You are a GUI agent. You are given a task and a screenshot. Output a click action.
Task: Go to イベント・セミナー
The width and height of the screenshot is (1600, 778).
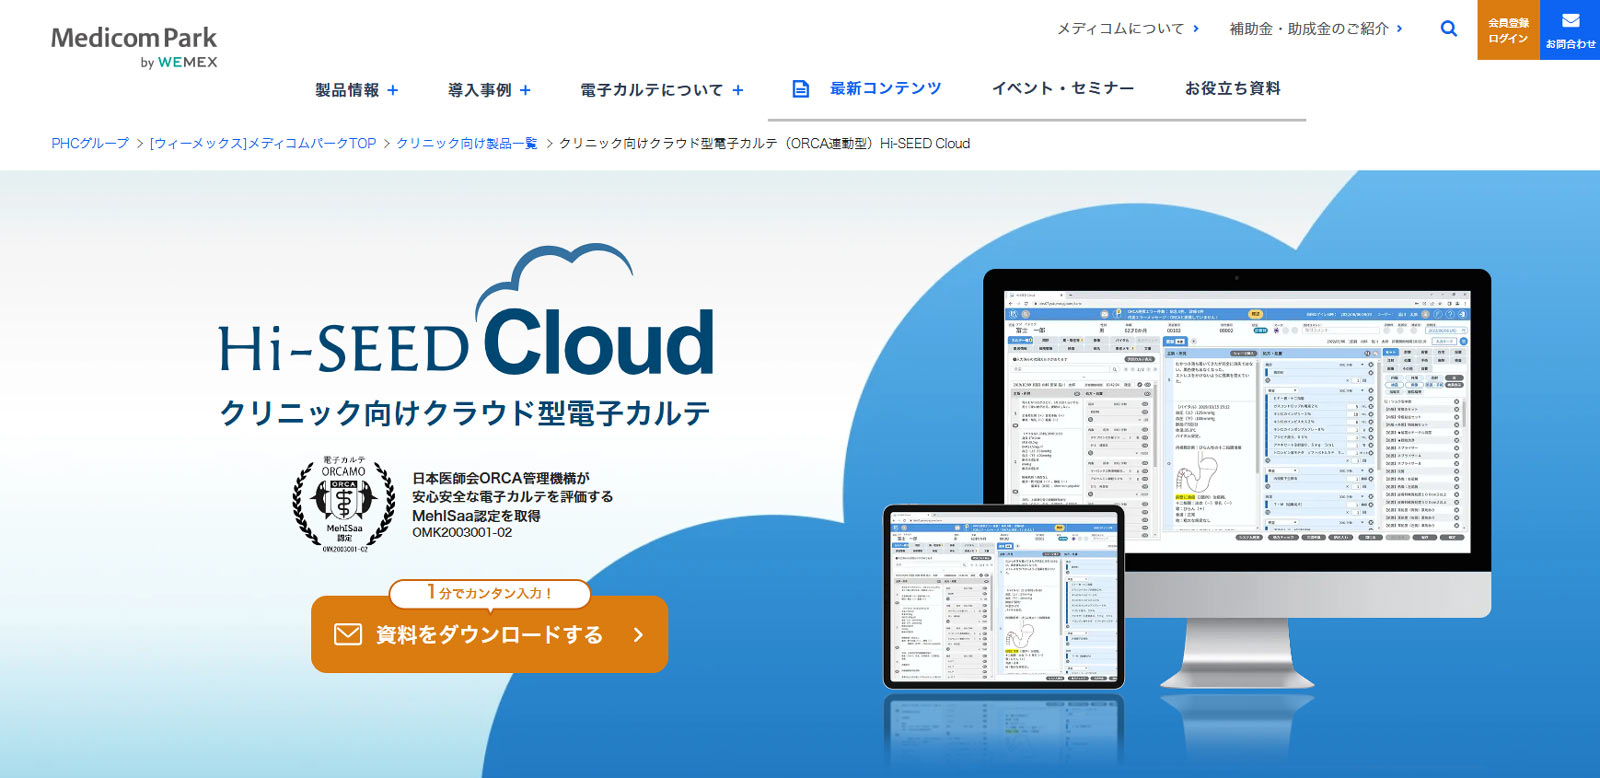pyautogui.click(x=1063, y=88)
